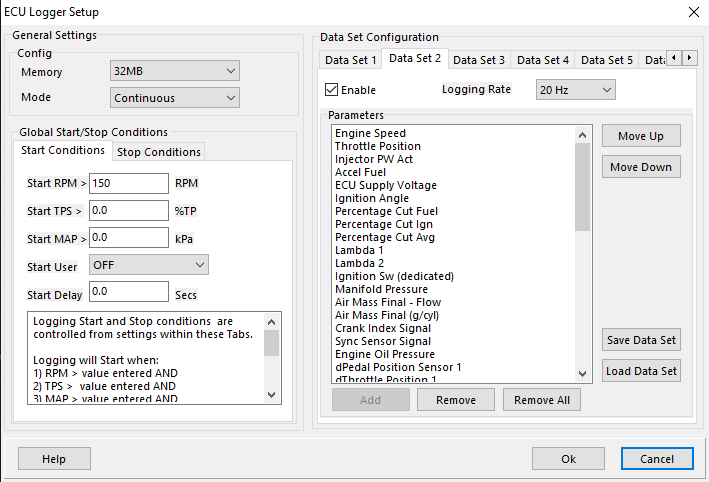The height and width of the screenshot is (482, 709).
Task: Click the Help button
Action: [x=54, y=459]
